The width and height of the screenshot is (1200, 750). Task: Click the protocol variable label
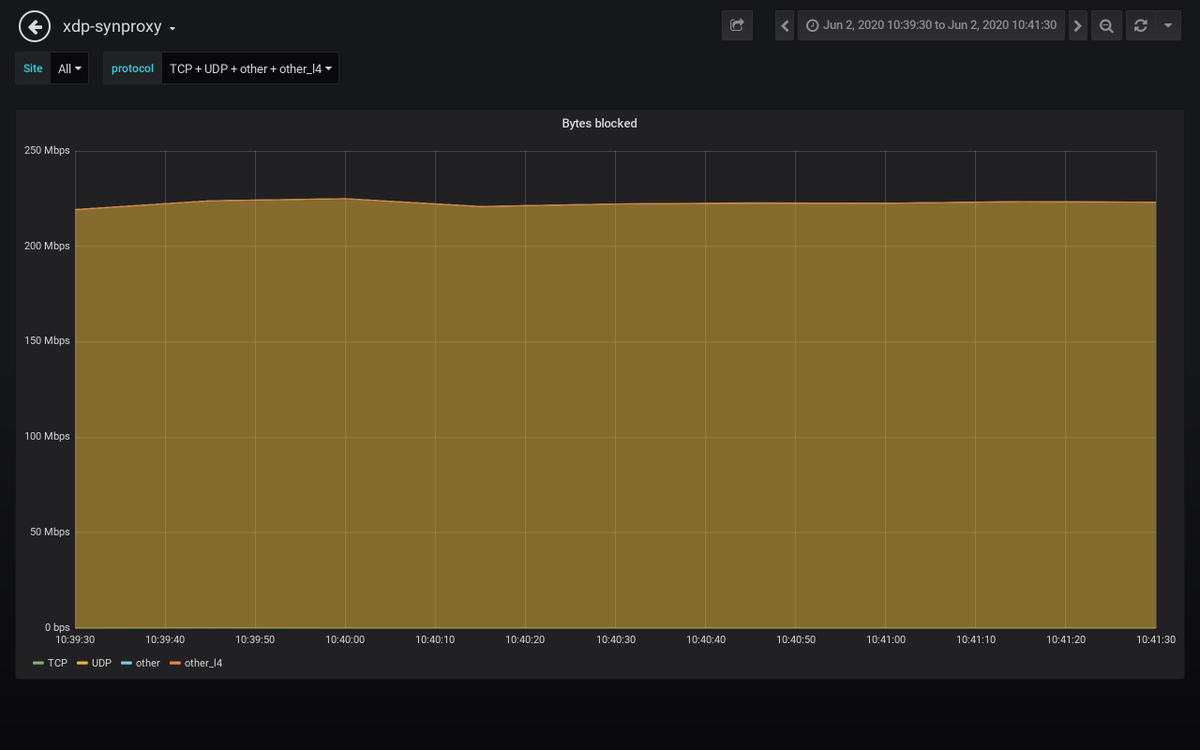(x=131, y=68)
